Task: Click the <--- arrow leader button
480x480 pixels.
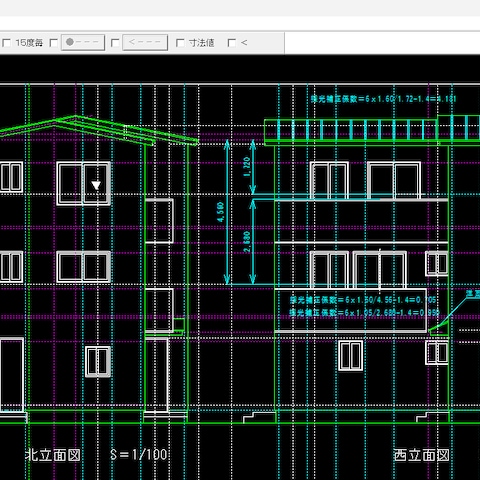Action: (x=145, y=42)
